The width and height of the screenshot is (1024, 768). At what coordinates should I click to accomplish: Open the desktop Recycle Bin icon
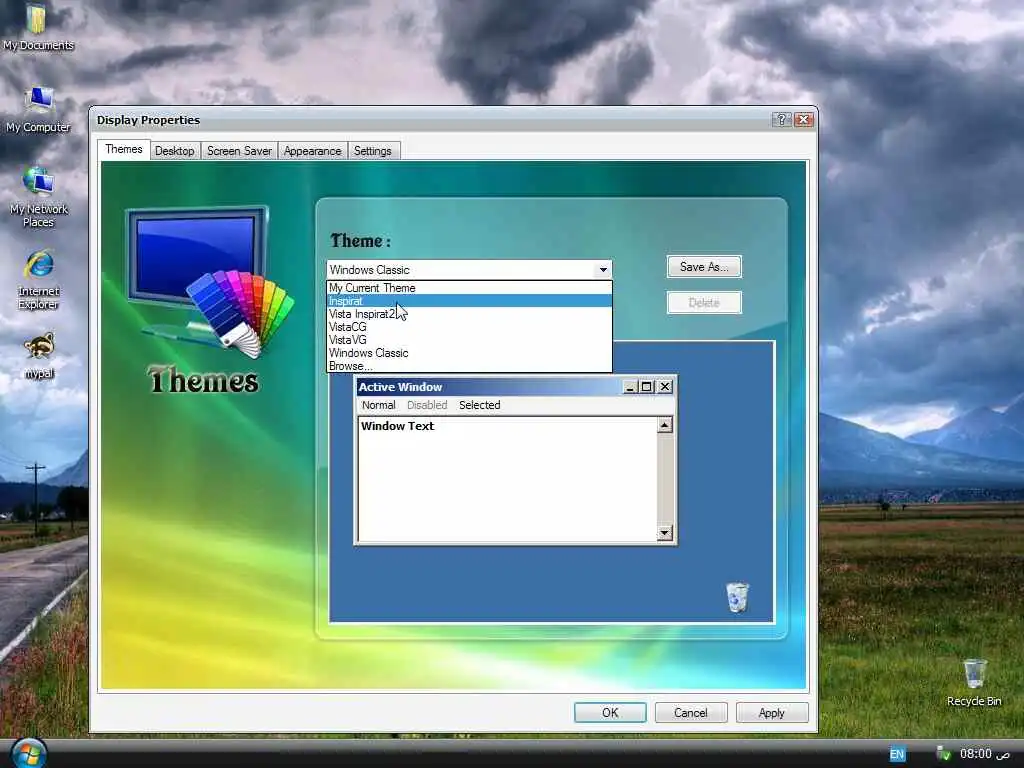[x=974, y=682]
